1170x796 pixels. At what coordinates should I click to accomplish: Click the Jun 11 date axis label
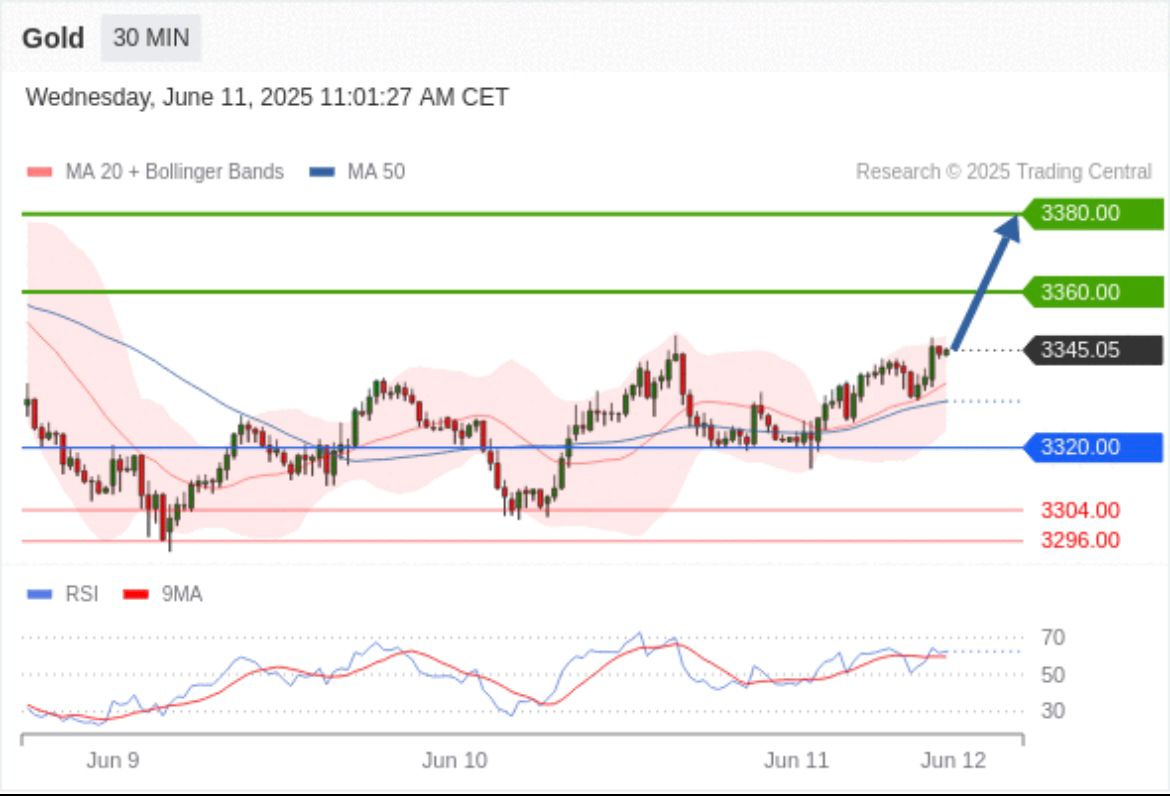coord(796,761)
